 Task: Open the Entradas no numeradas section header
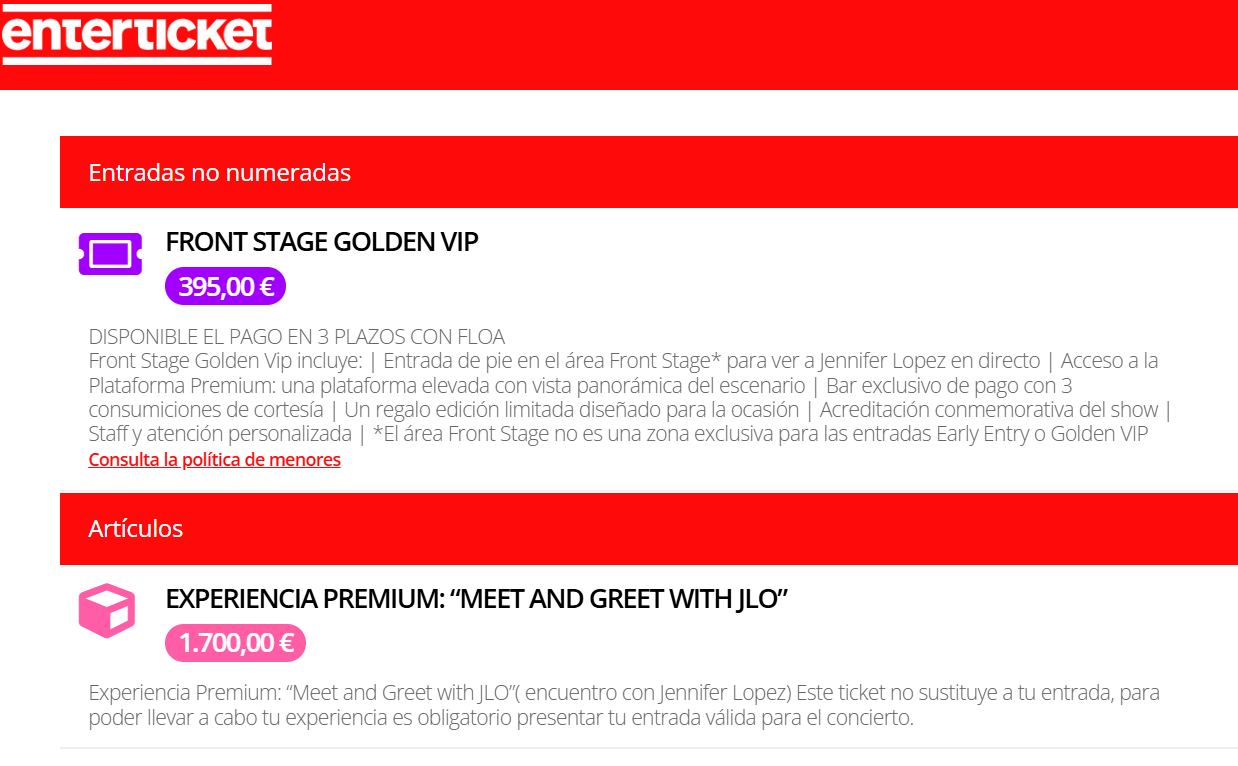649,172
